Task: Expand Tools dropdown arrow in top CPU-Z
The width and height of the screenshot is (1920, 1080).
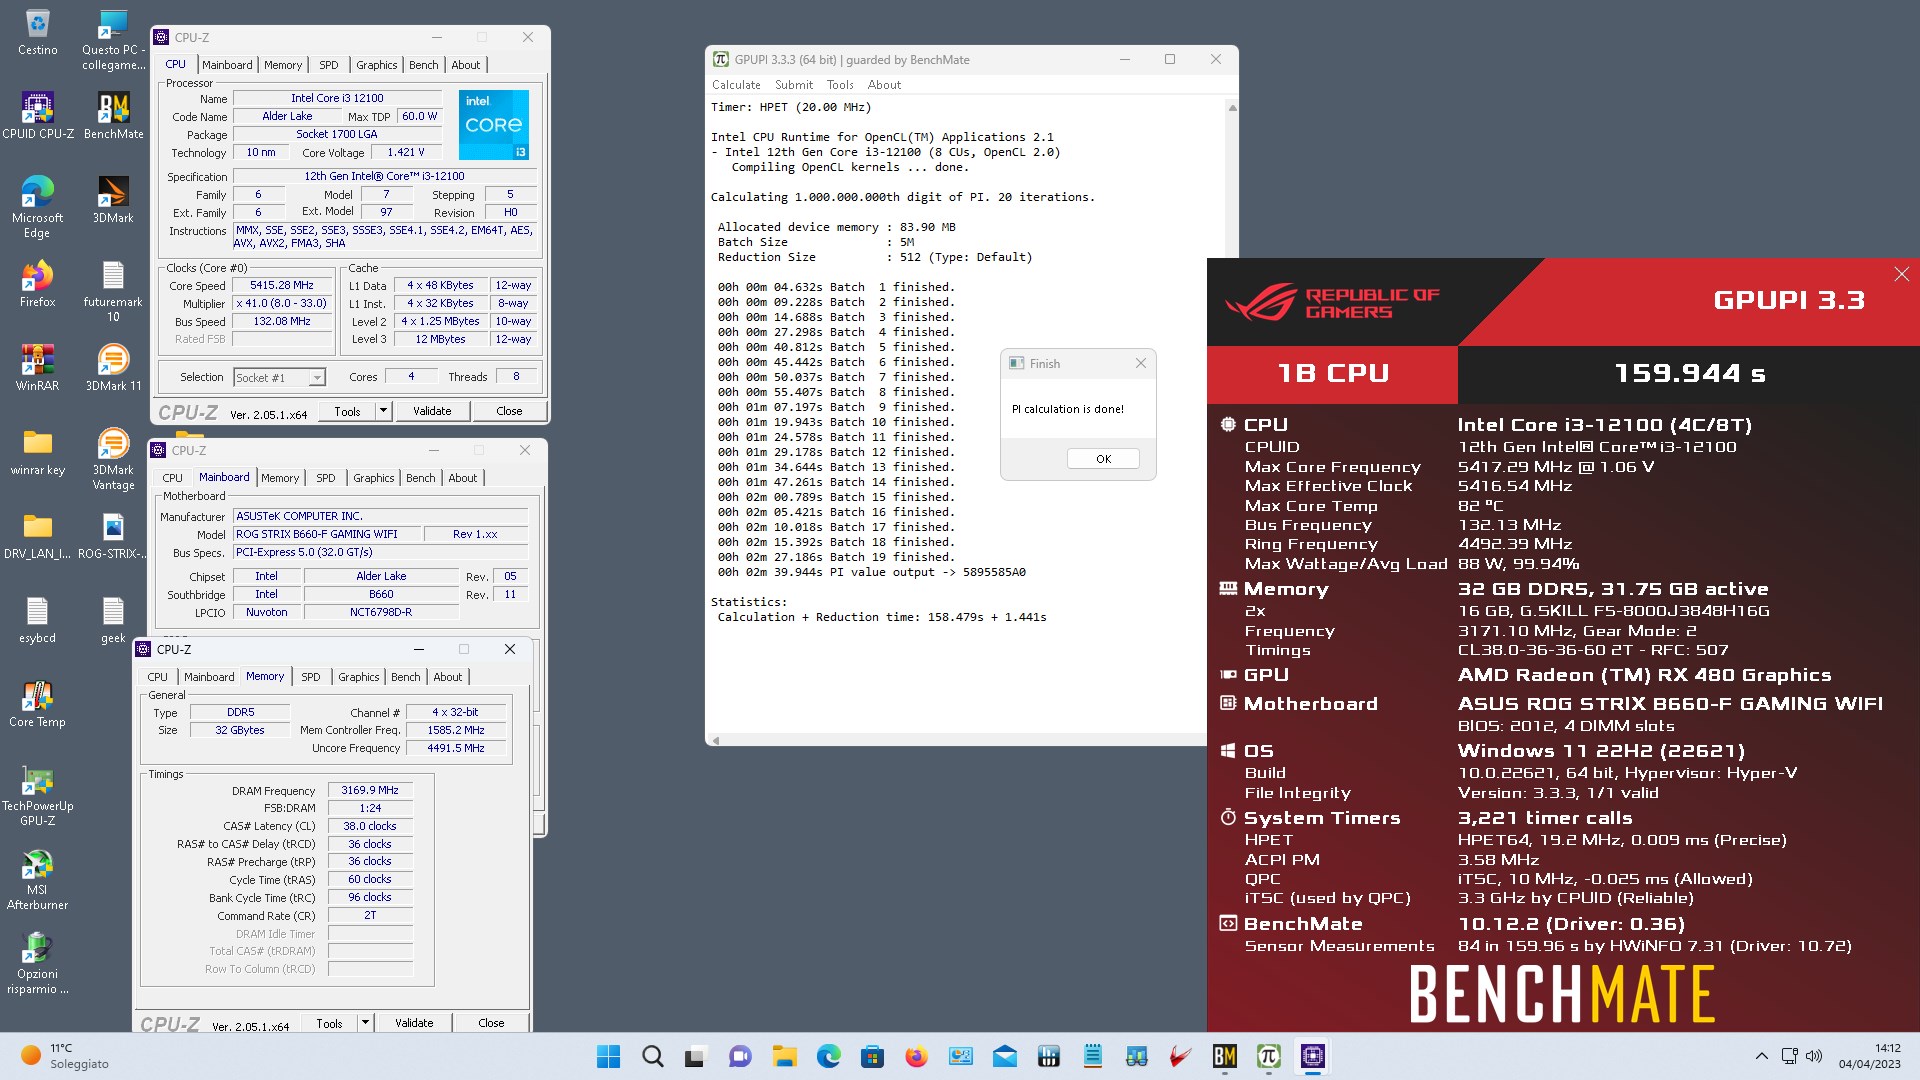Action: coord(383,411)
